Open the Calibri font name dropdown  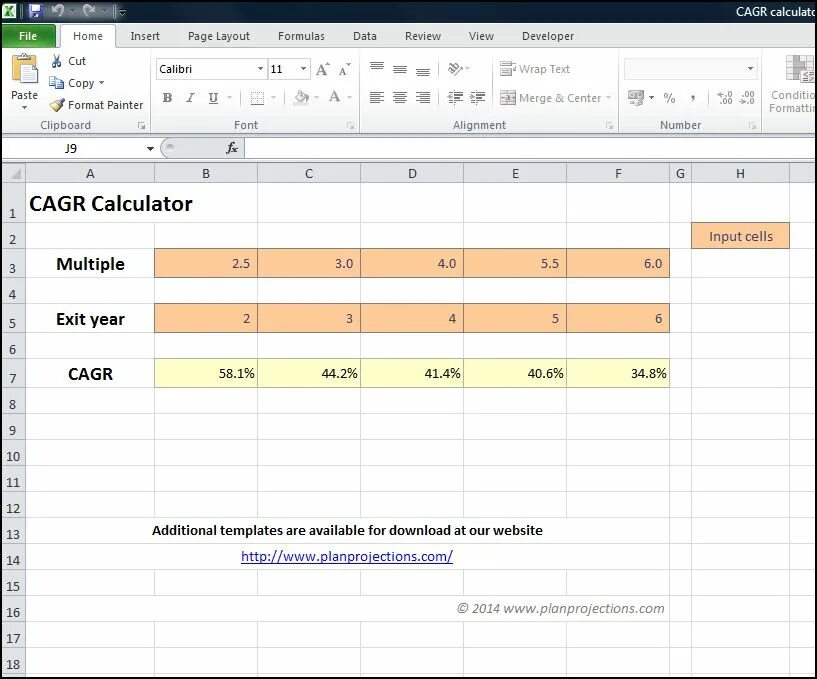point(260,69)
